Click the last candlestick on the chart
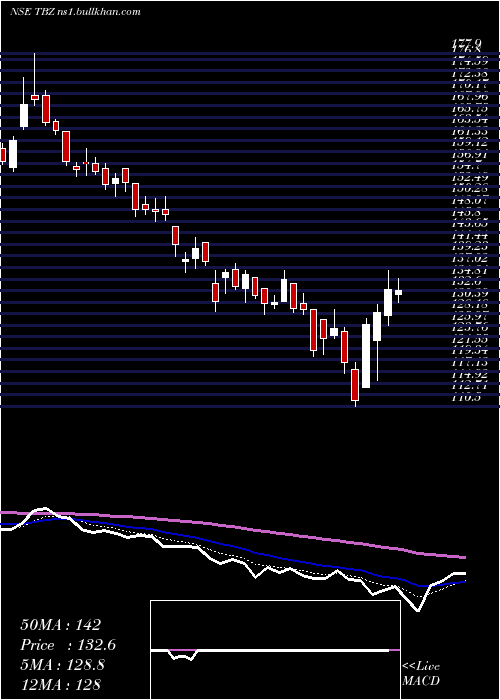 pyautogui.click(x=398, y=292)
